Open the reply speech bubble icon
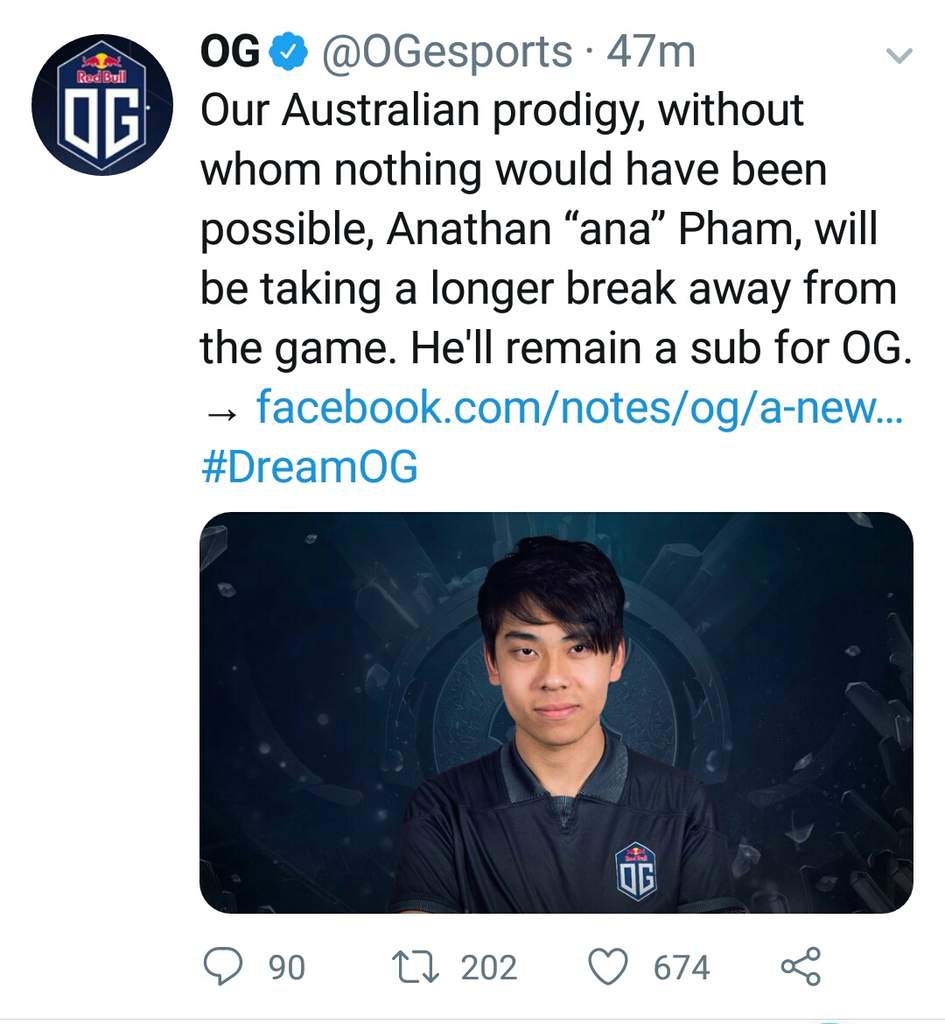The width and height of the screenshot is (945, 1024). (x=223, y=967)
